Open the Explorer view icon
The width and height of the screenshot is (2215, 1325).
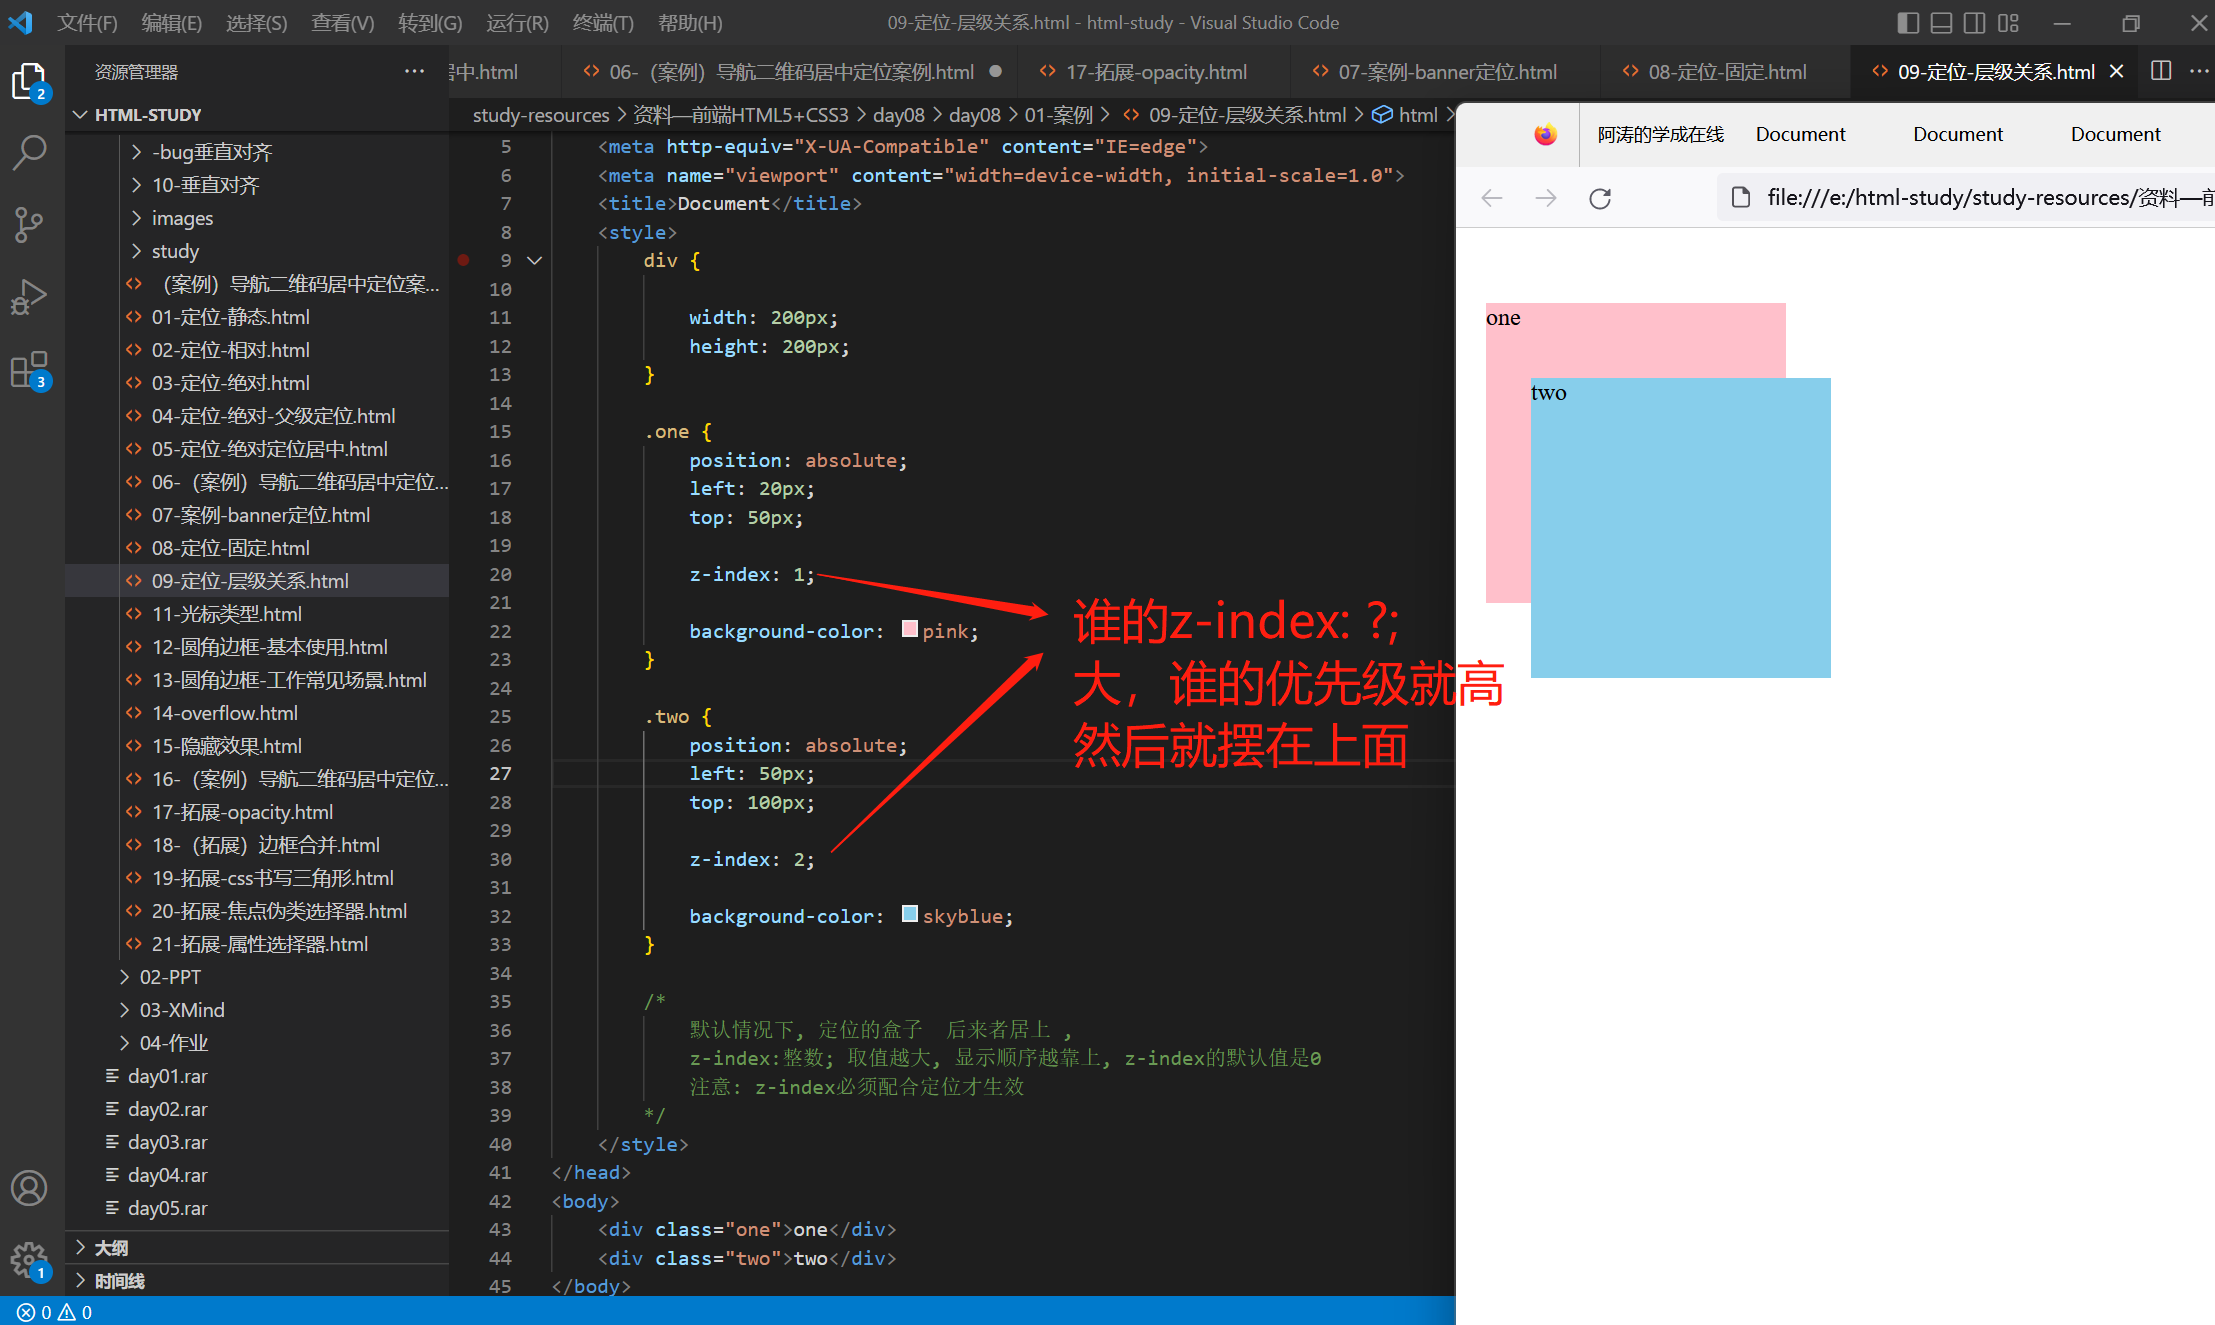point(29,82)
